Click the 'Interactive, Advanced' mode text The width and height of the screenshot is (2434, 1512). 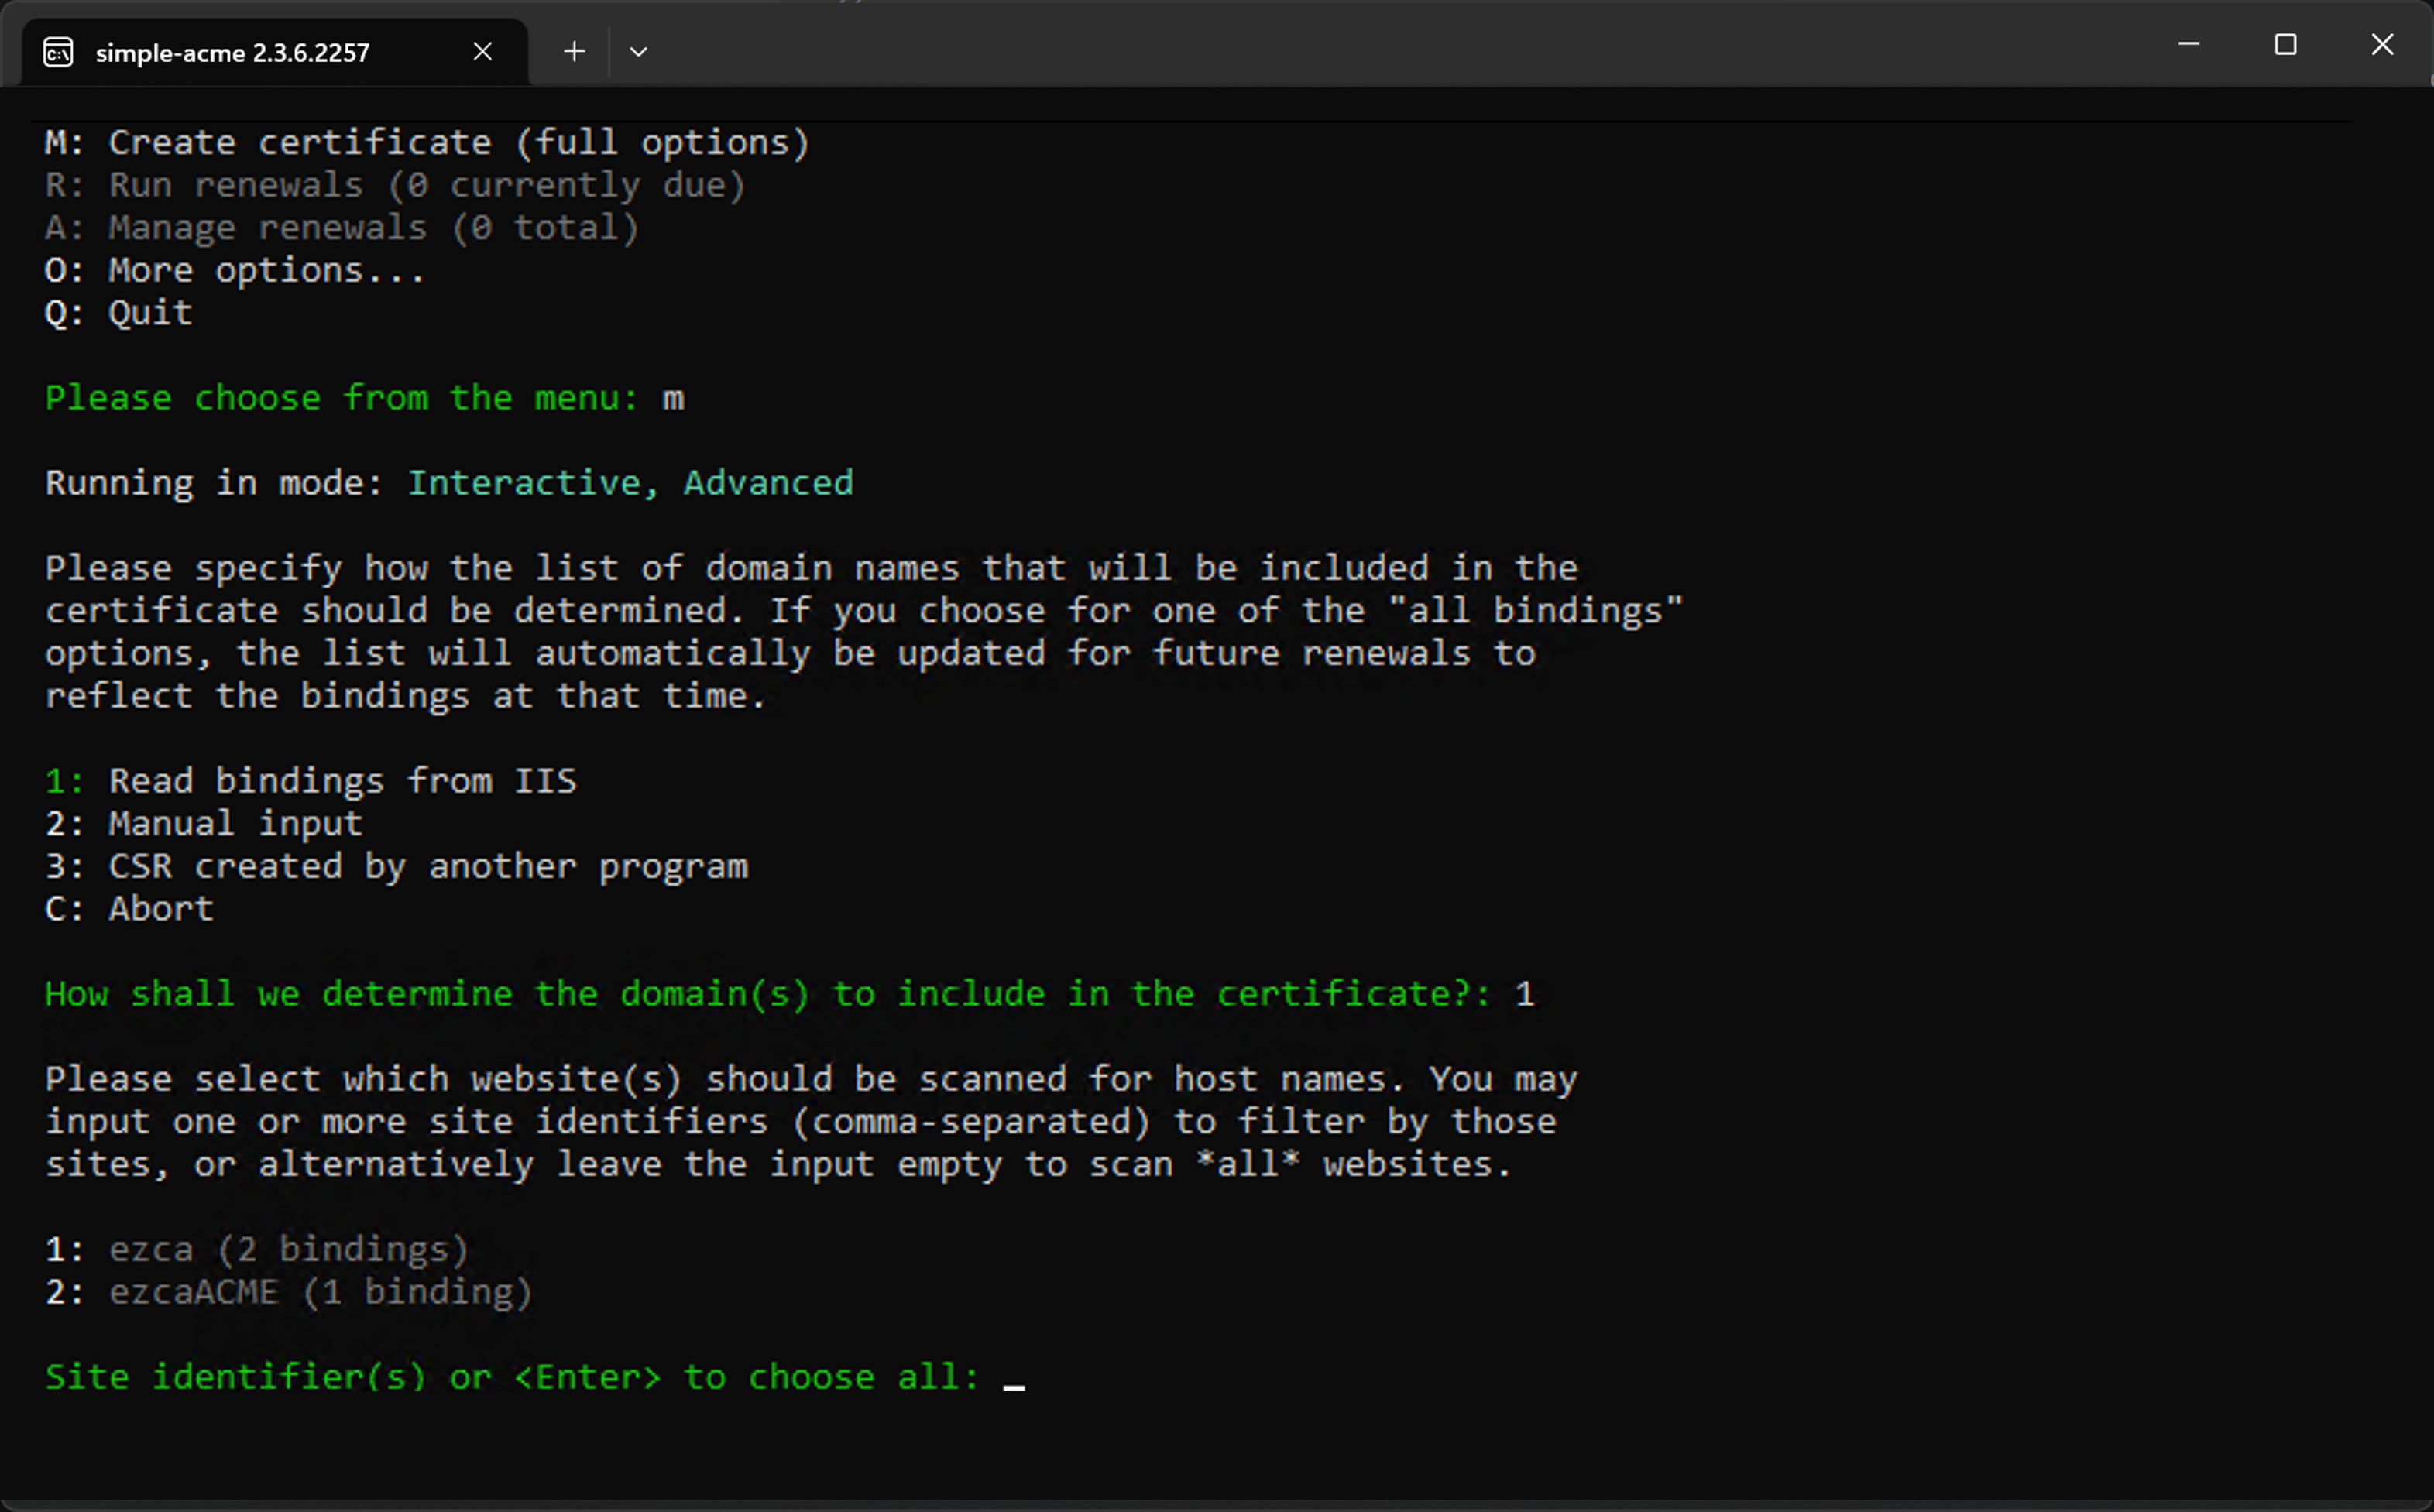point(630,484)
